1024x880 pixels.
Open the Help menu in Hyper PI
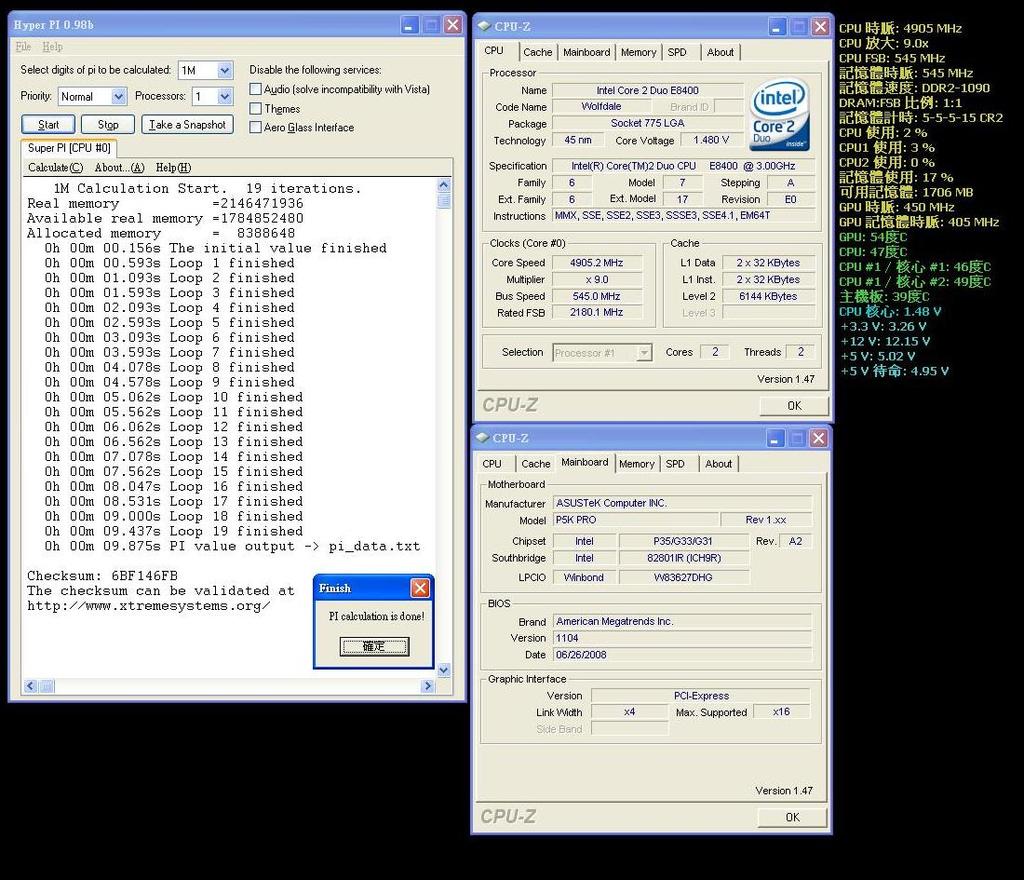pyautogui.click(x=52, y=46)
